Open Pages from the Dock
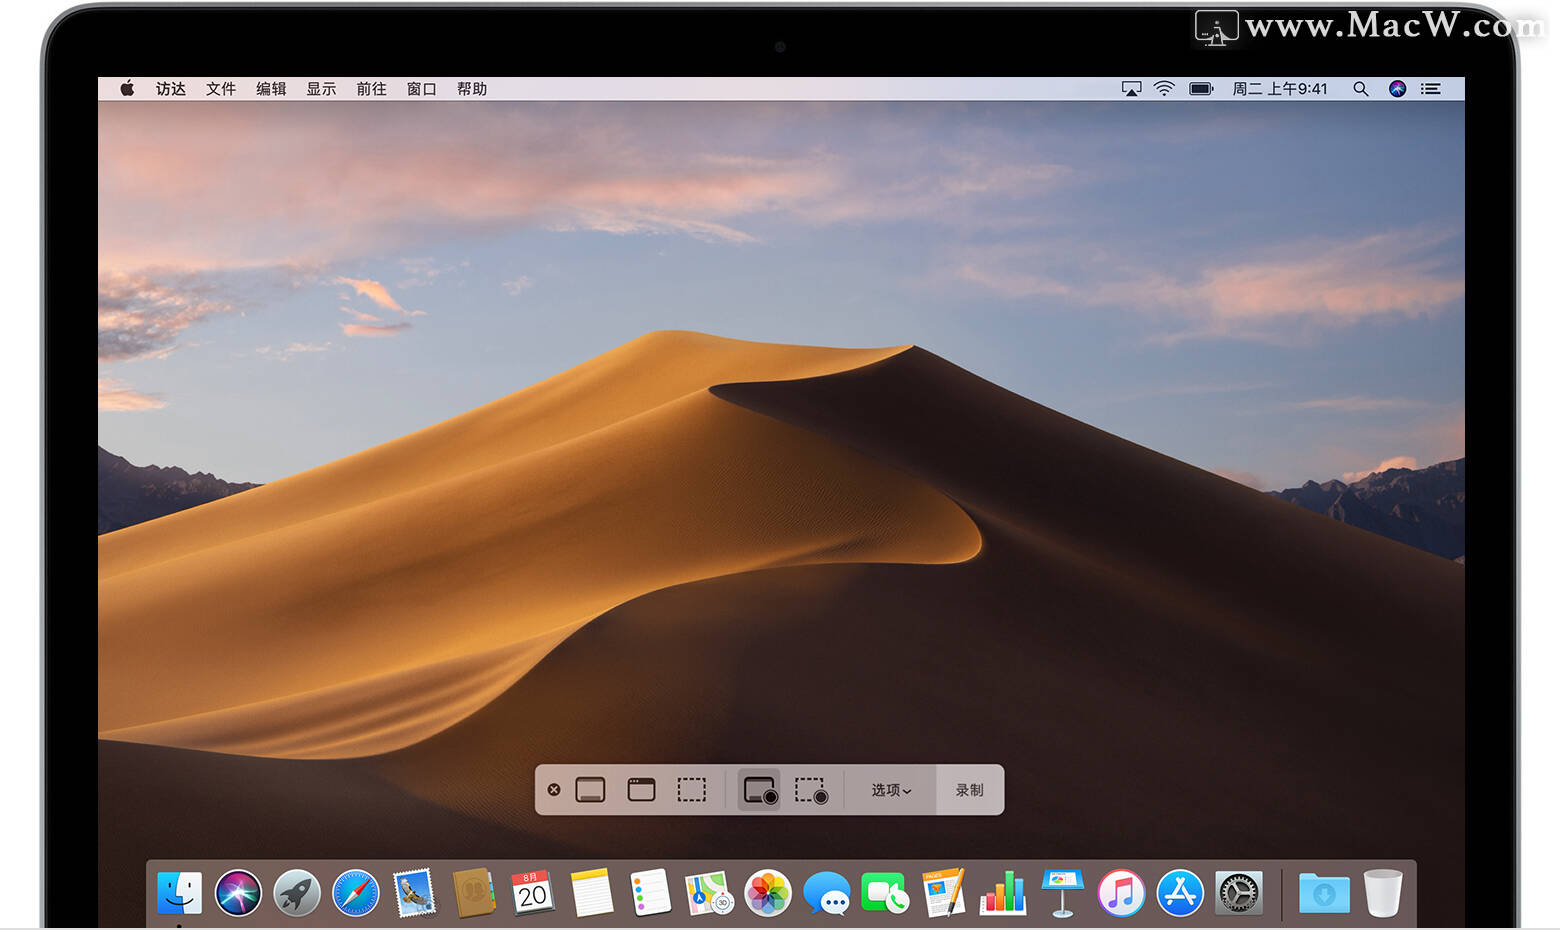The height and width of the screenshot is (930, 1560). point(944,893)
